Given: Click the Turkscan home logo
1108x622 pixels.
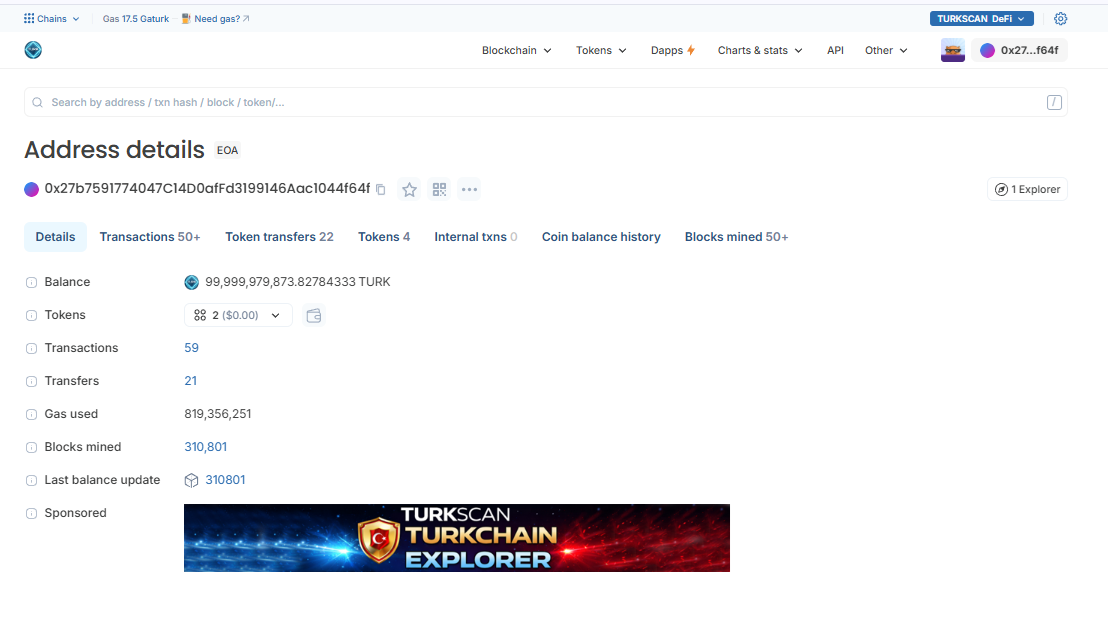Looking at the screenshot, I should pyautogui.click(x=33, y=50).
